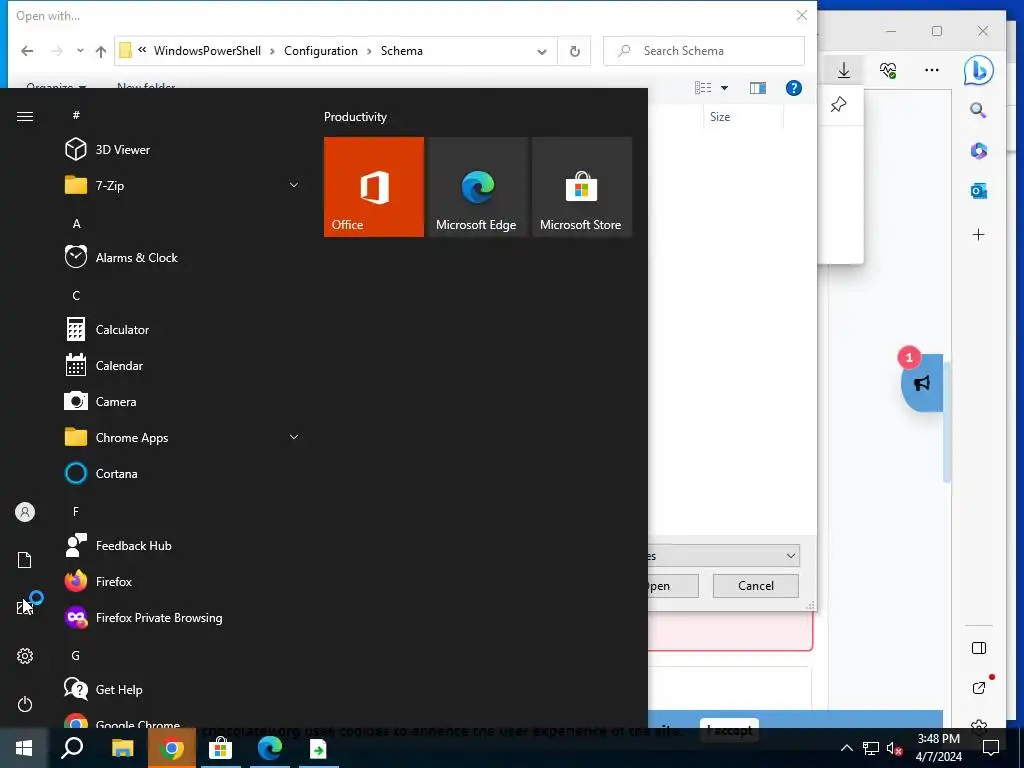
Task: Open the file type filter combo box
Action: (x=724, y=556)
